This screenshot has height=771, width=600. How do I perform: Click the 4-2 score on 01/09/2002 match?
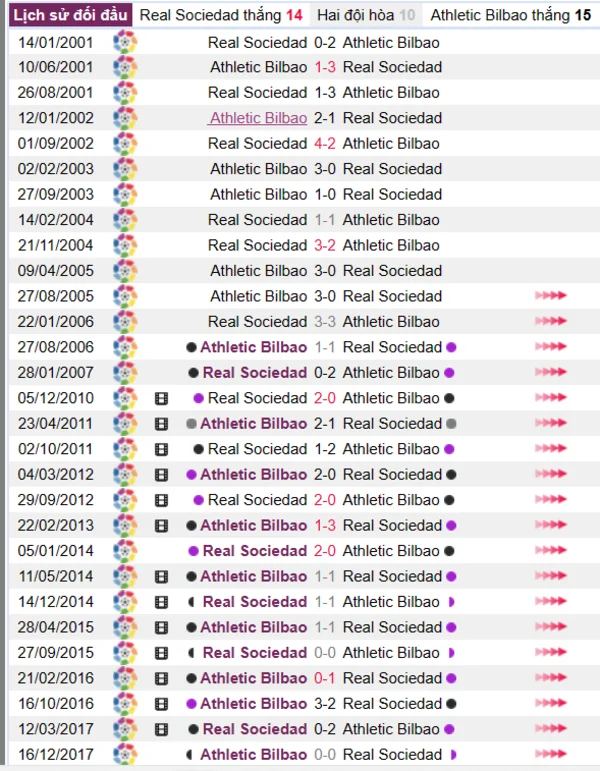[325, 143]
